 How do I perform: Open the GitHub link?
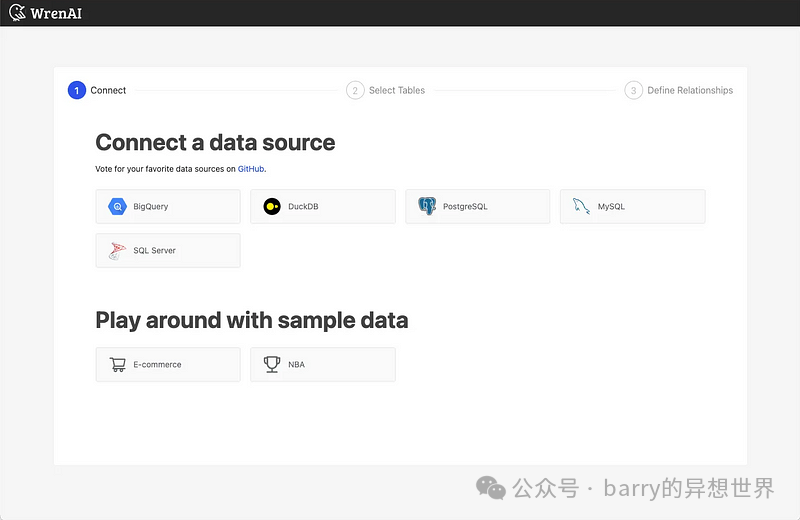251,169
